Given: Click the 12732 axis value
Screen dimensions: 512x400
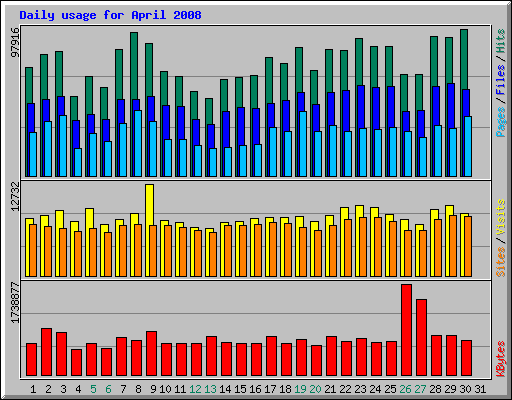Looking at the screenshot, I should tap(15, 197).
